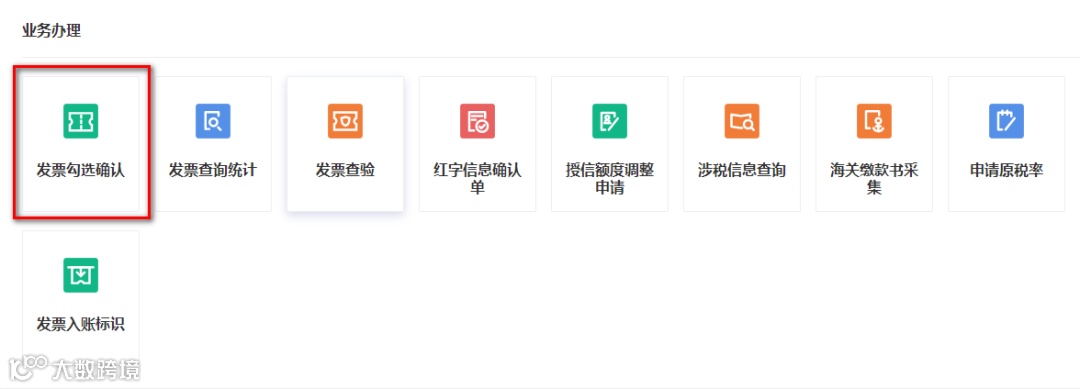1080x389 pixels.
Task: Open the 发票勾选确认 green ticket icon
Action: click(x=81, y=121)
